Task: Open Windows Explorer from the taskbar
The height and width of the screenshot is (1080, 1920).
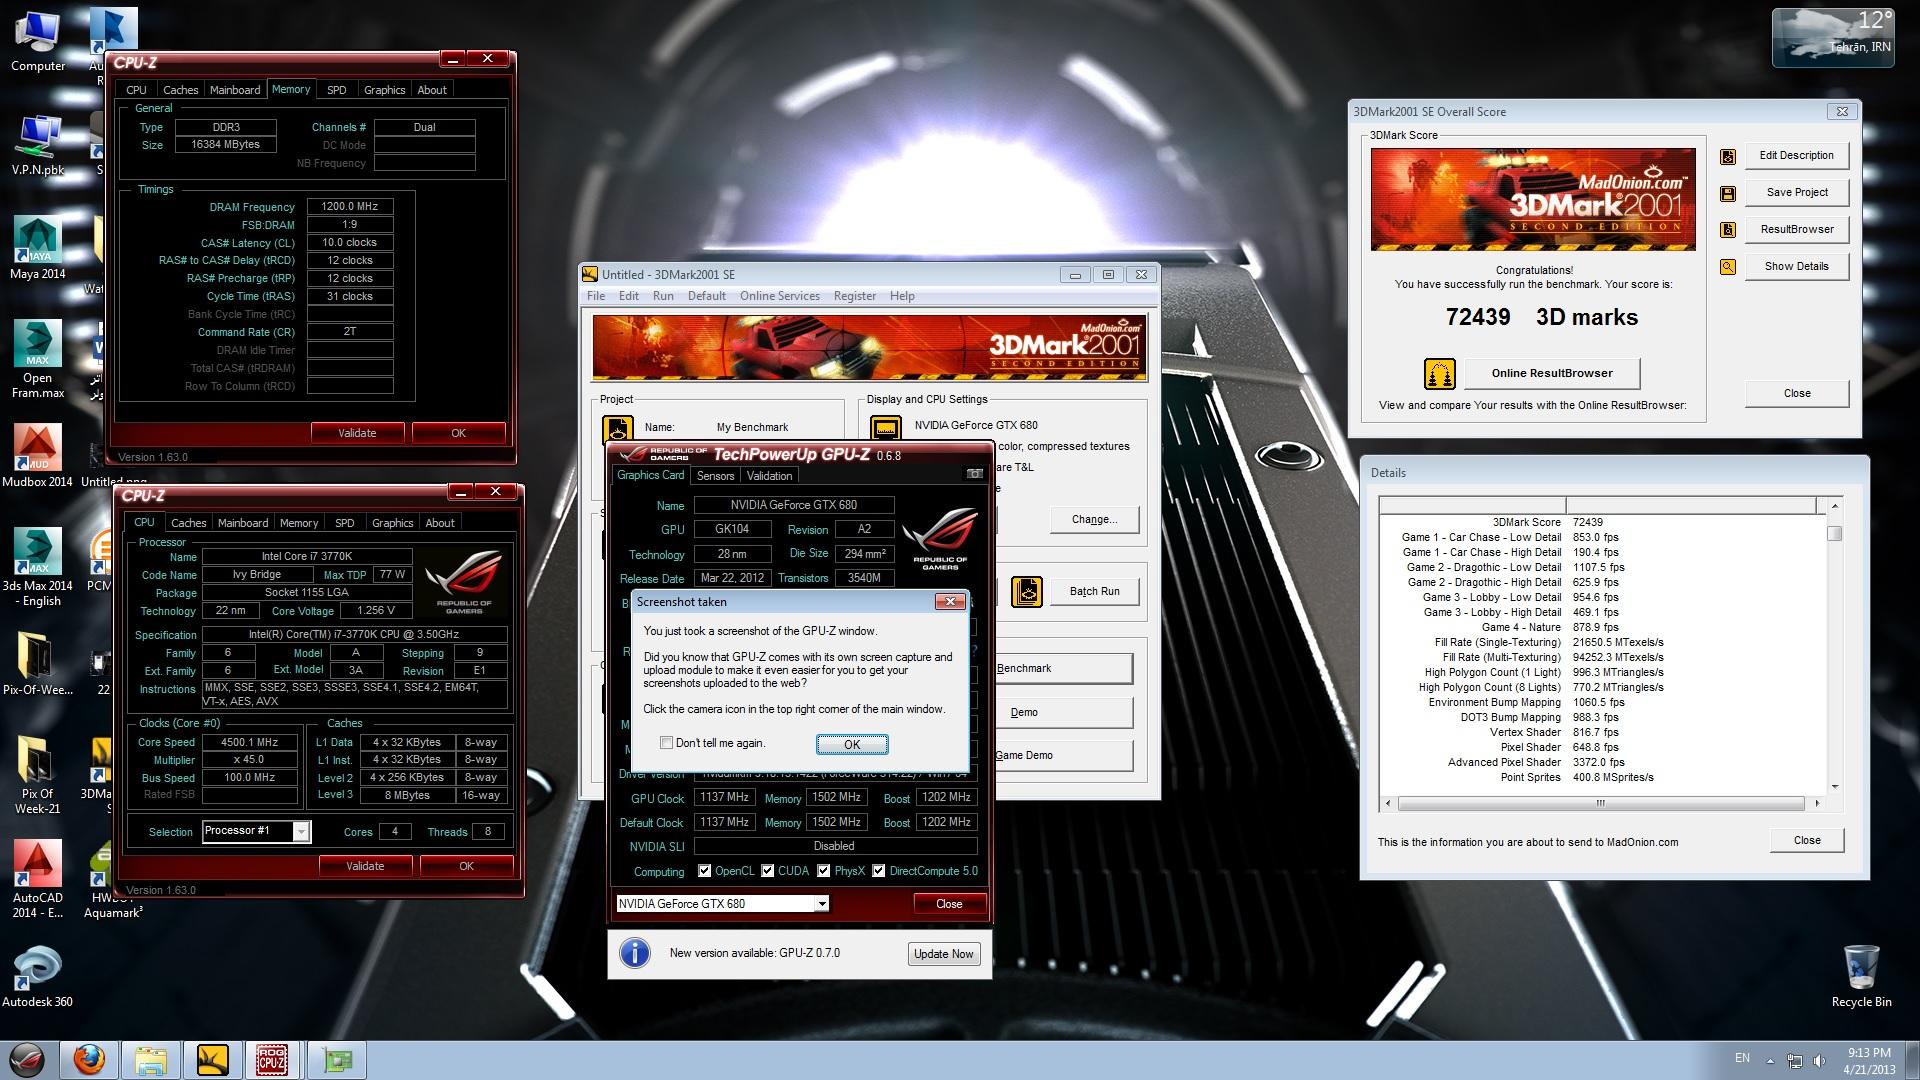Action: [151, 1060]
